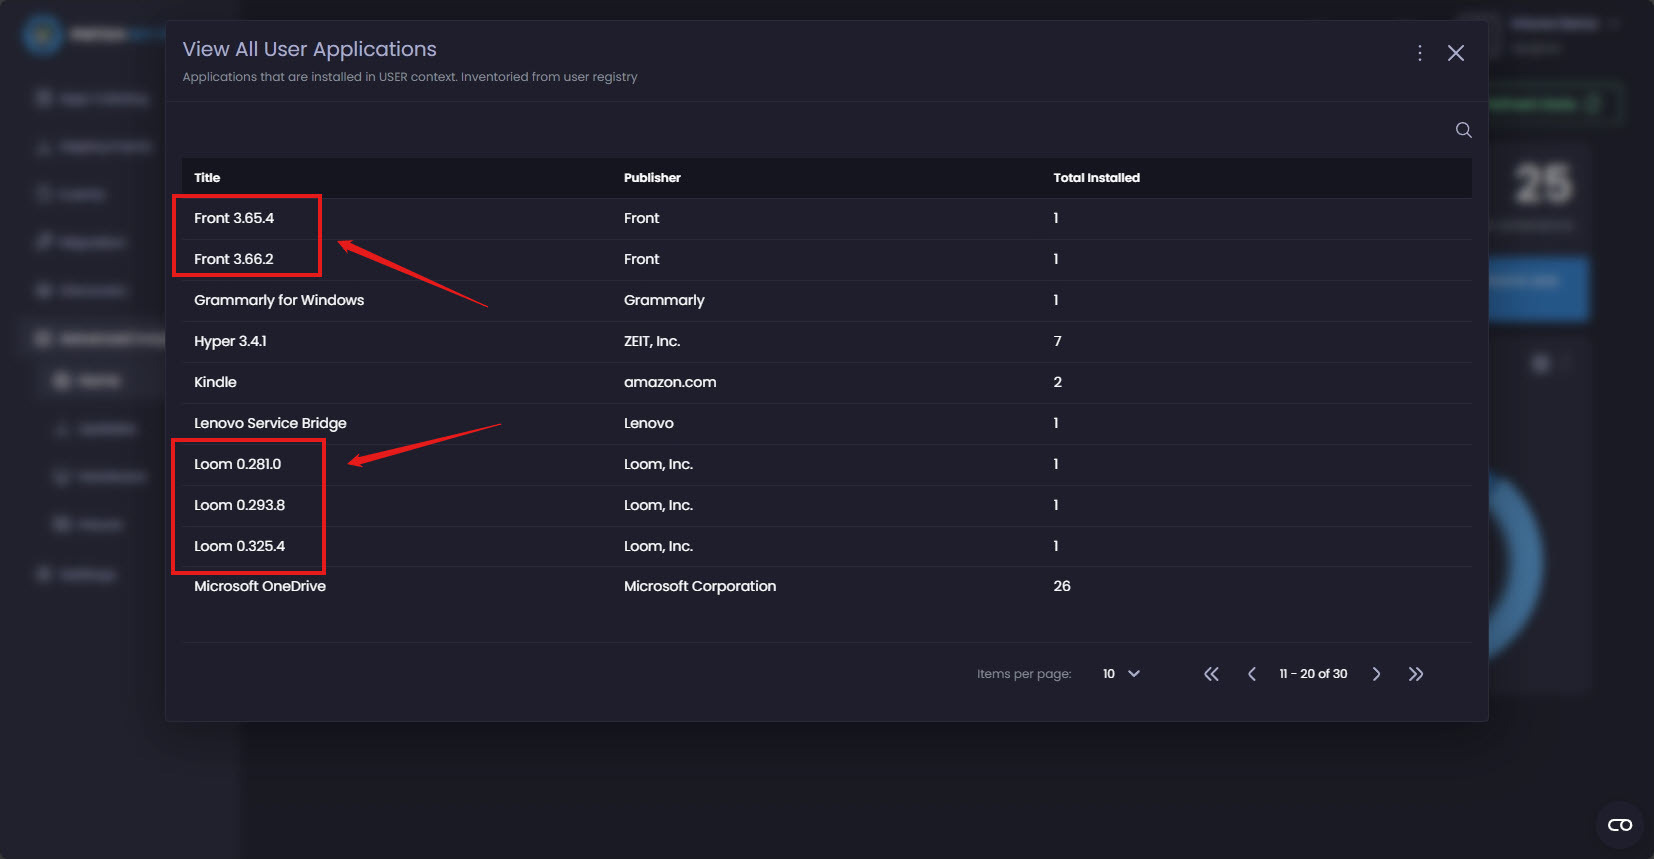1654x859 pixels.
Task: Sort by Total Installed column header
Action: click(1096, 178)
